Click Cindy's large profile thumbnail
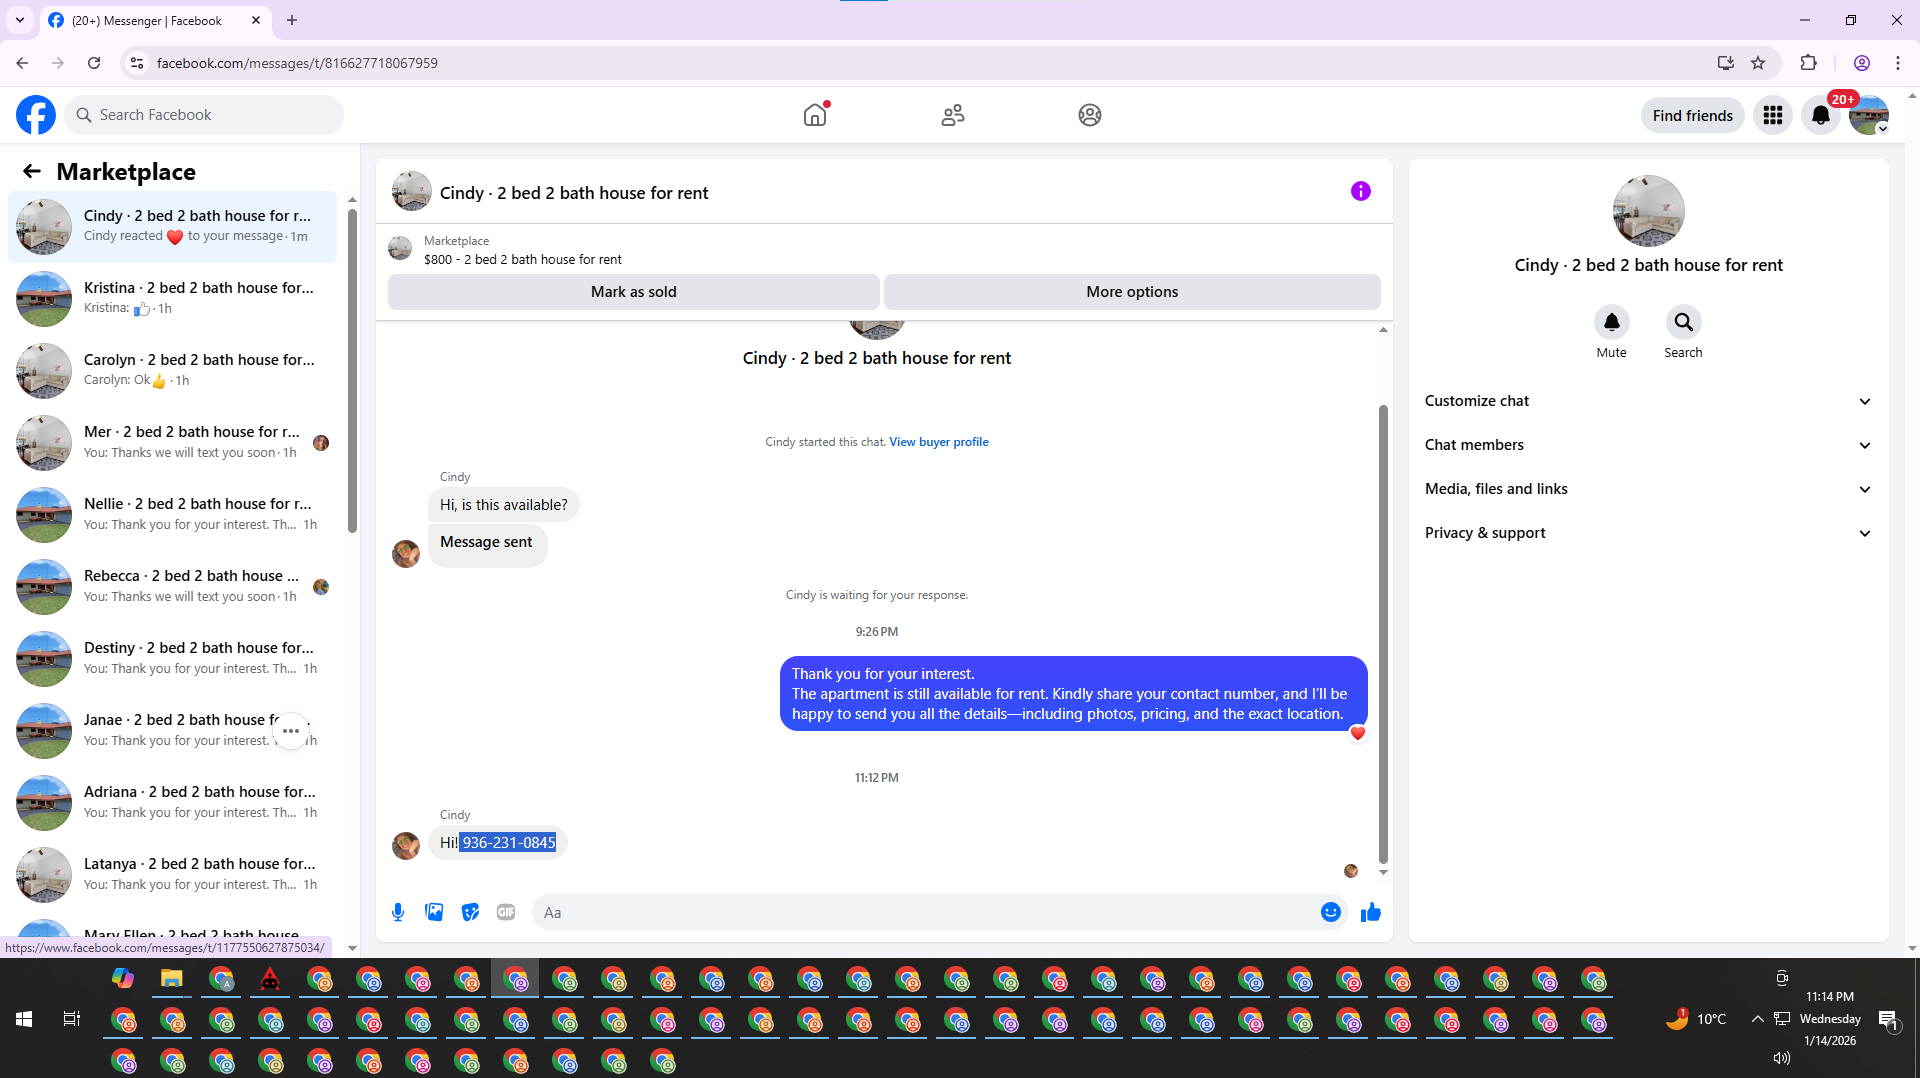 (x=1648, y=211)
